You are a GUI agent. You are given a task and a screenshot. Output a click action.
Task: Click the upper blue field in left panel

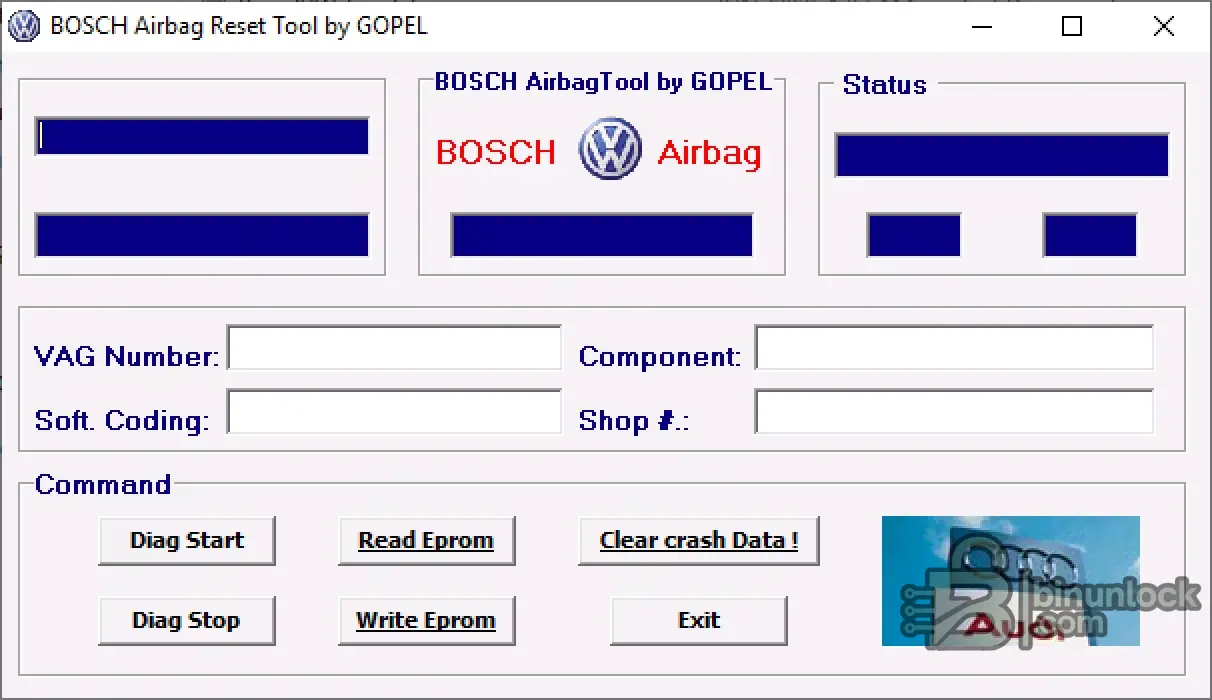point(202,137)
